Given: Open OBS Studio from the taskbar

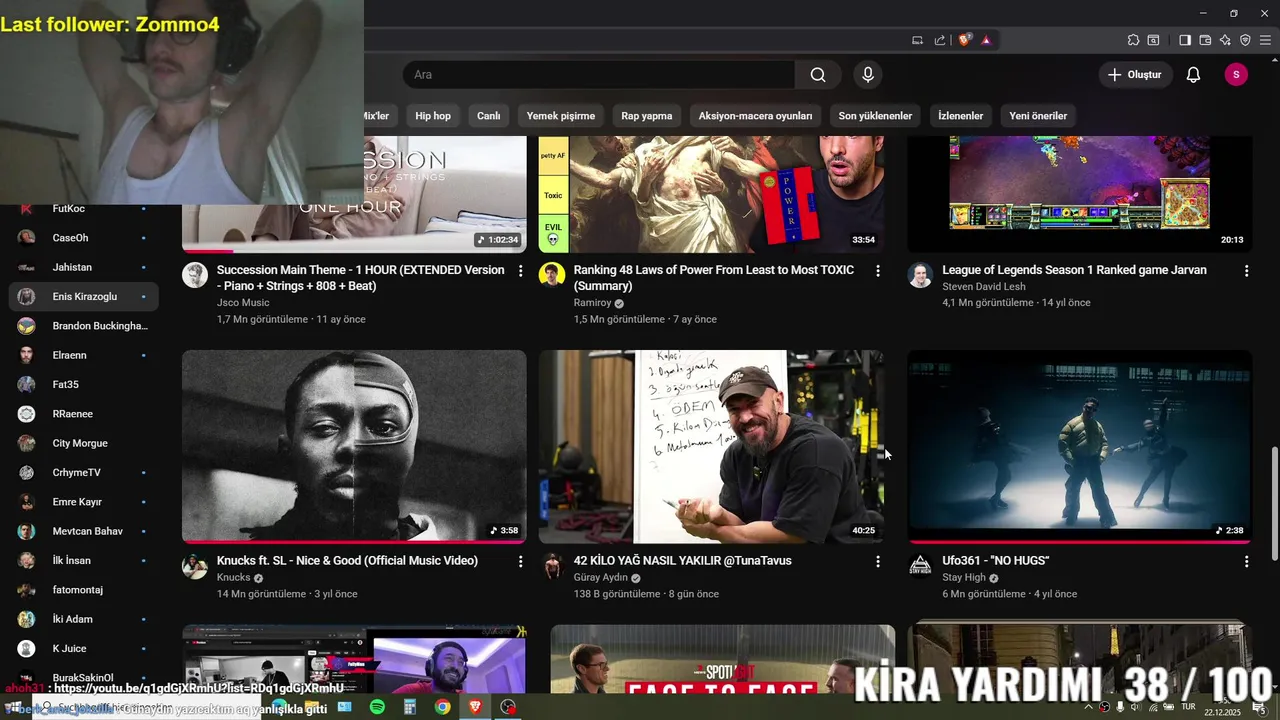Looking at the screenshot, I should (x=508, y=707).
